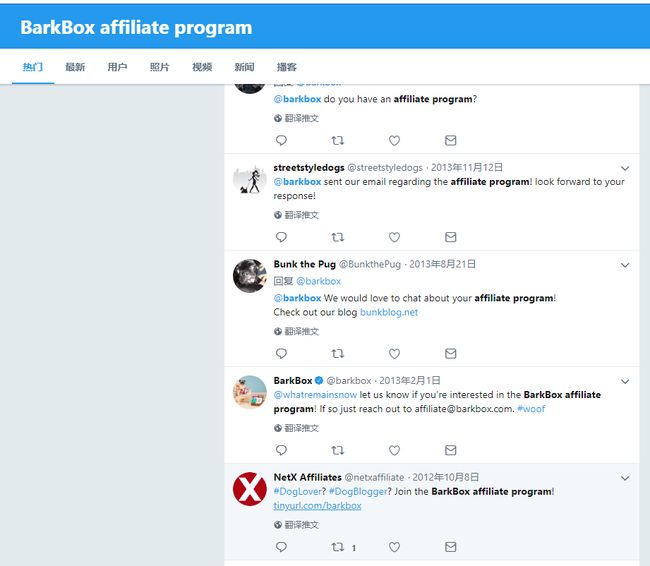Screen dimensions: 650x566
Task: Reply to Bunk the Pug's tweet
Action: pos(281,353)
